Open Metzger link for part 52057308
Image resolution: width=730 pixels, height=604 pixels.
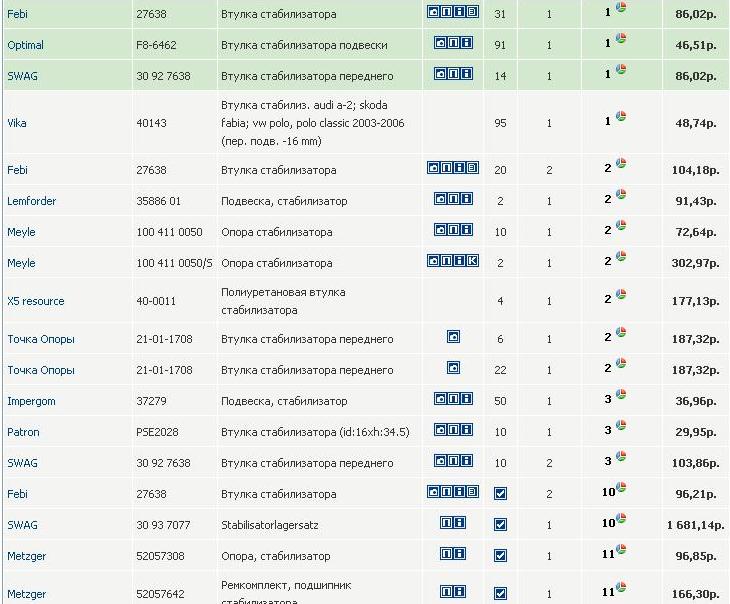point(27,556)
